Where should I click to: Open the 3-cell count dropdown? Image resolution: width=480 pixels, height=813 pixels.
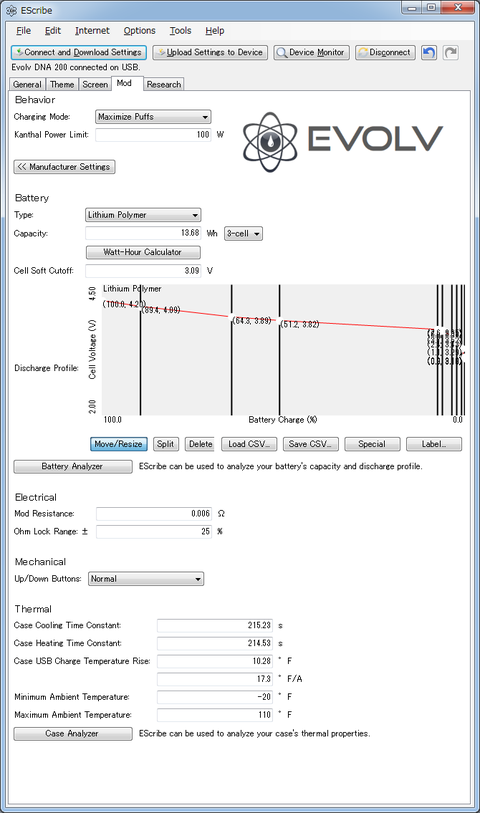244,233
